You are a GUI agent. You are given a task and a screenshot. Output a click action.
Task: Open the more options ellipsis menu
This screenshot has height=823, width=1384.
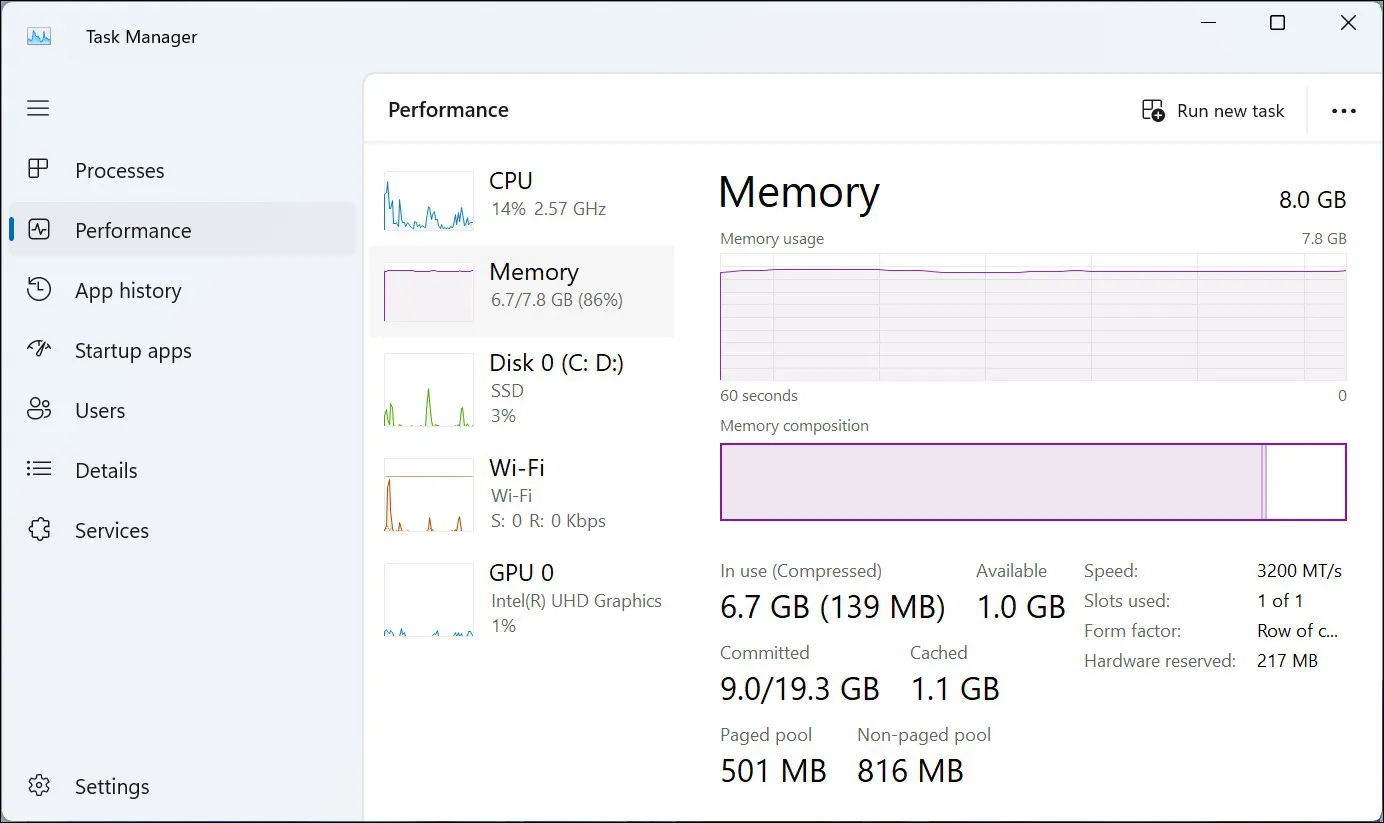point(1344,110)
